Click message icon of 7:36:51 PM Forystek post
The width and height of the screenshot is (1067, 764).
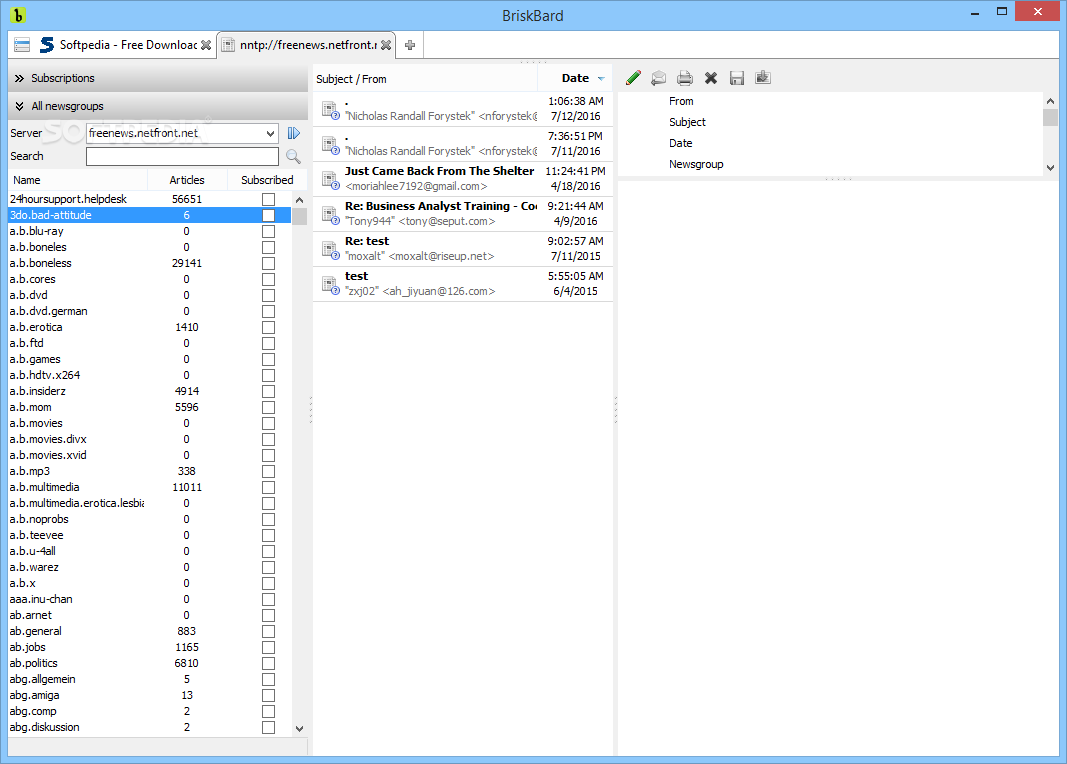point(331,145)
